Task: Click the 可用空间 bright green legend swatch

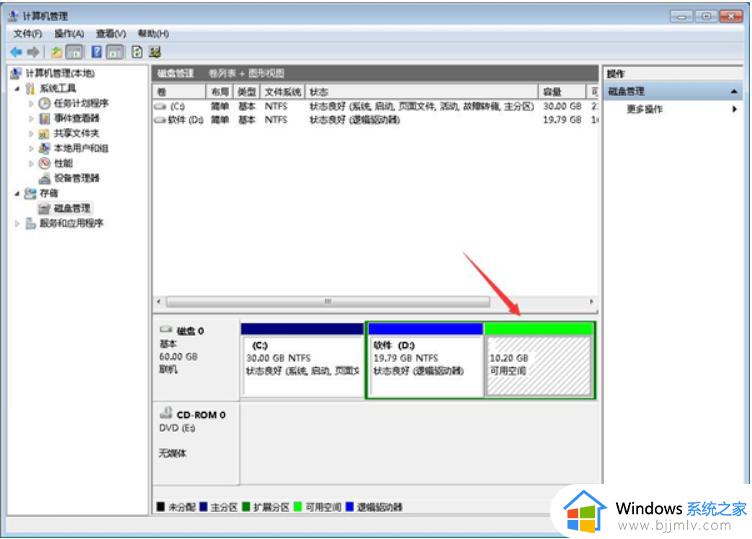Action: coord(297,506)
